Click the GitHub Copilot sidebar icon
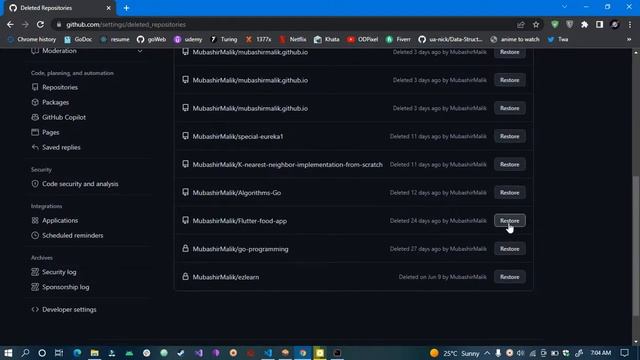640x360 pixels. click(35, 117)
